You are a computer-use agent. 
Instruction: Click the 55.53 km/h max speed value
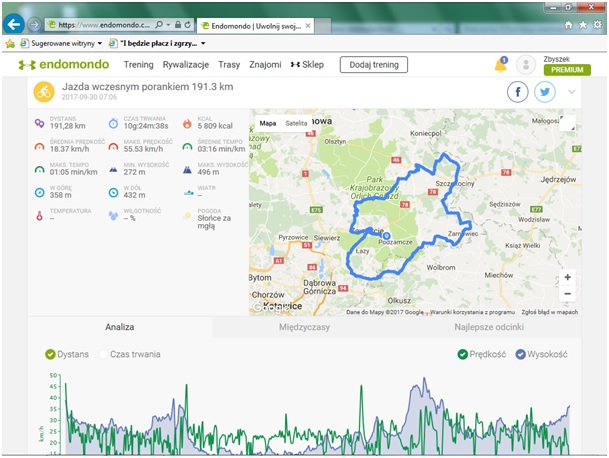pyautogui.click(x=144, y=149)
